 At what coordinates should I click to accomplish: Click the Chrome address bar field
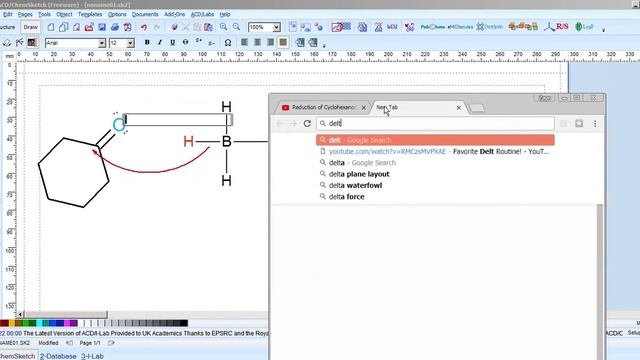pyautogui.click(x=435, y=123)
